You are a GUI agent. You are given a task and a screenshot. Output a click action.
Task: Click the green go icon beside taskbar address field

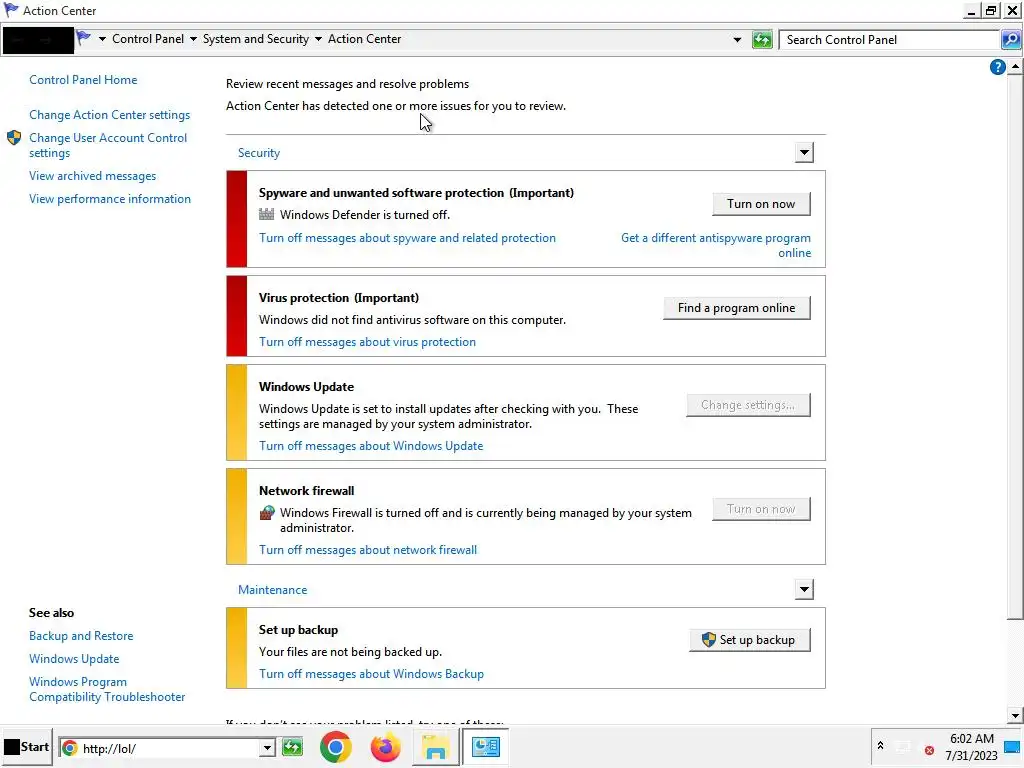tap(292, 747)
